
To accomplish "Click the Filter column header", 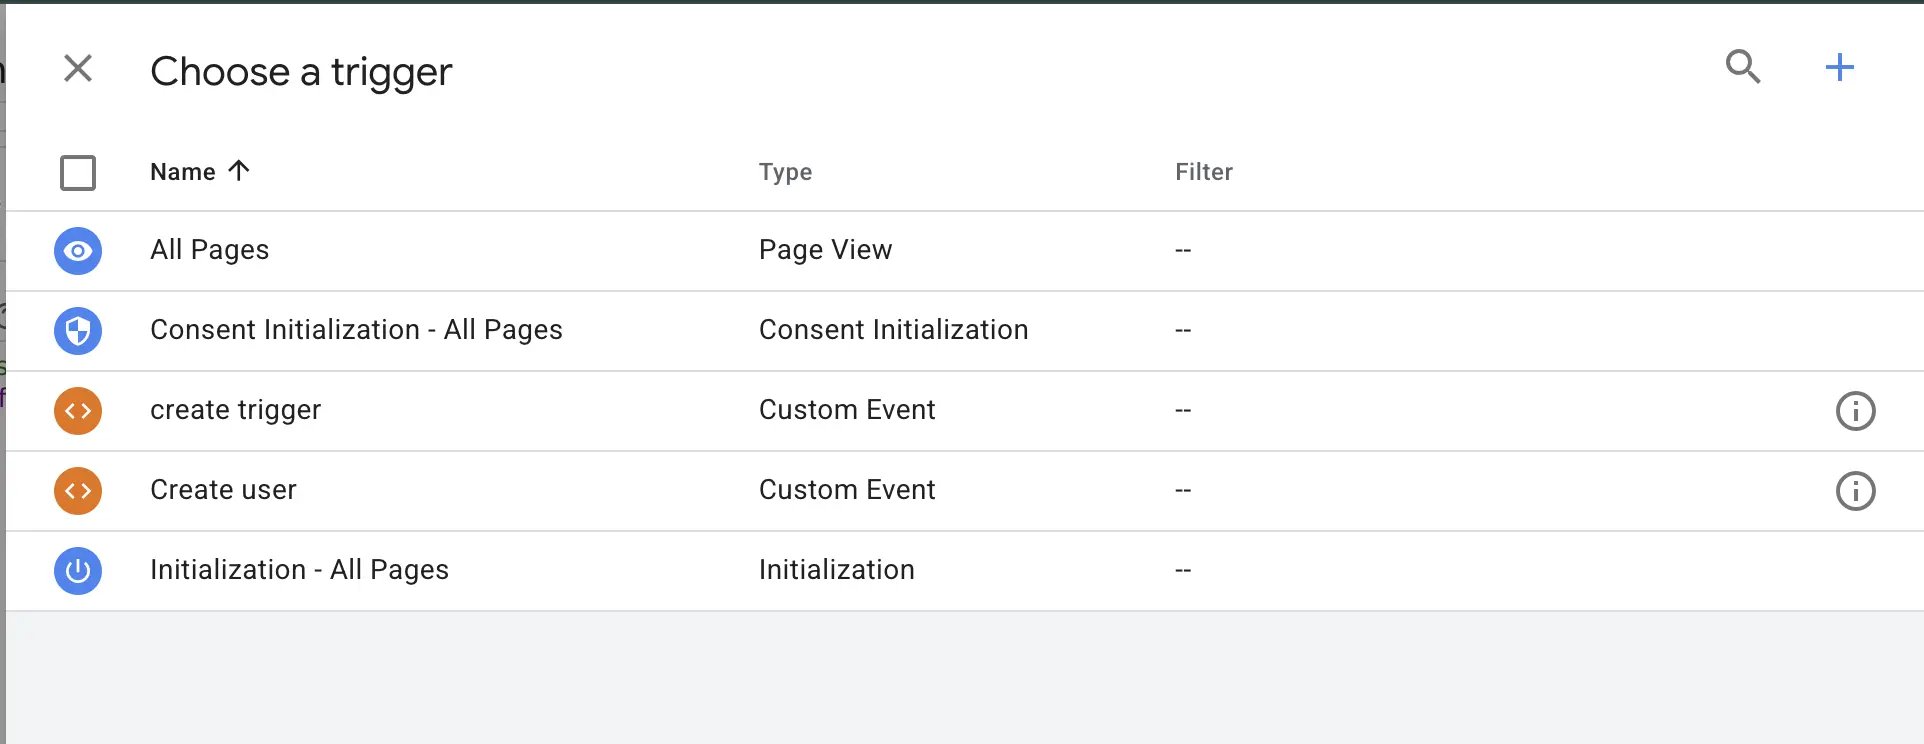I will [x=1204, y=172].
